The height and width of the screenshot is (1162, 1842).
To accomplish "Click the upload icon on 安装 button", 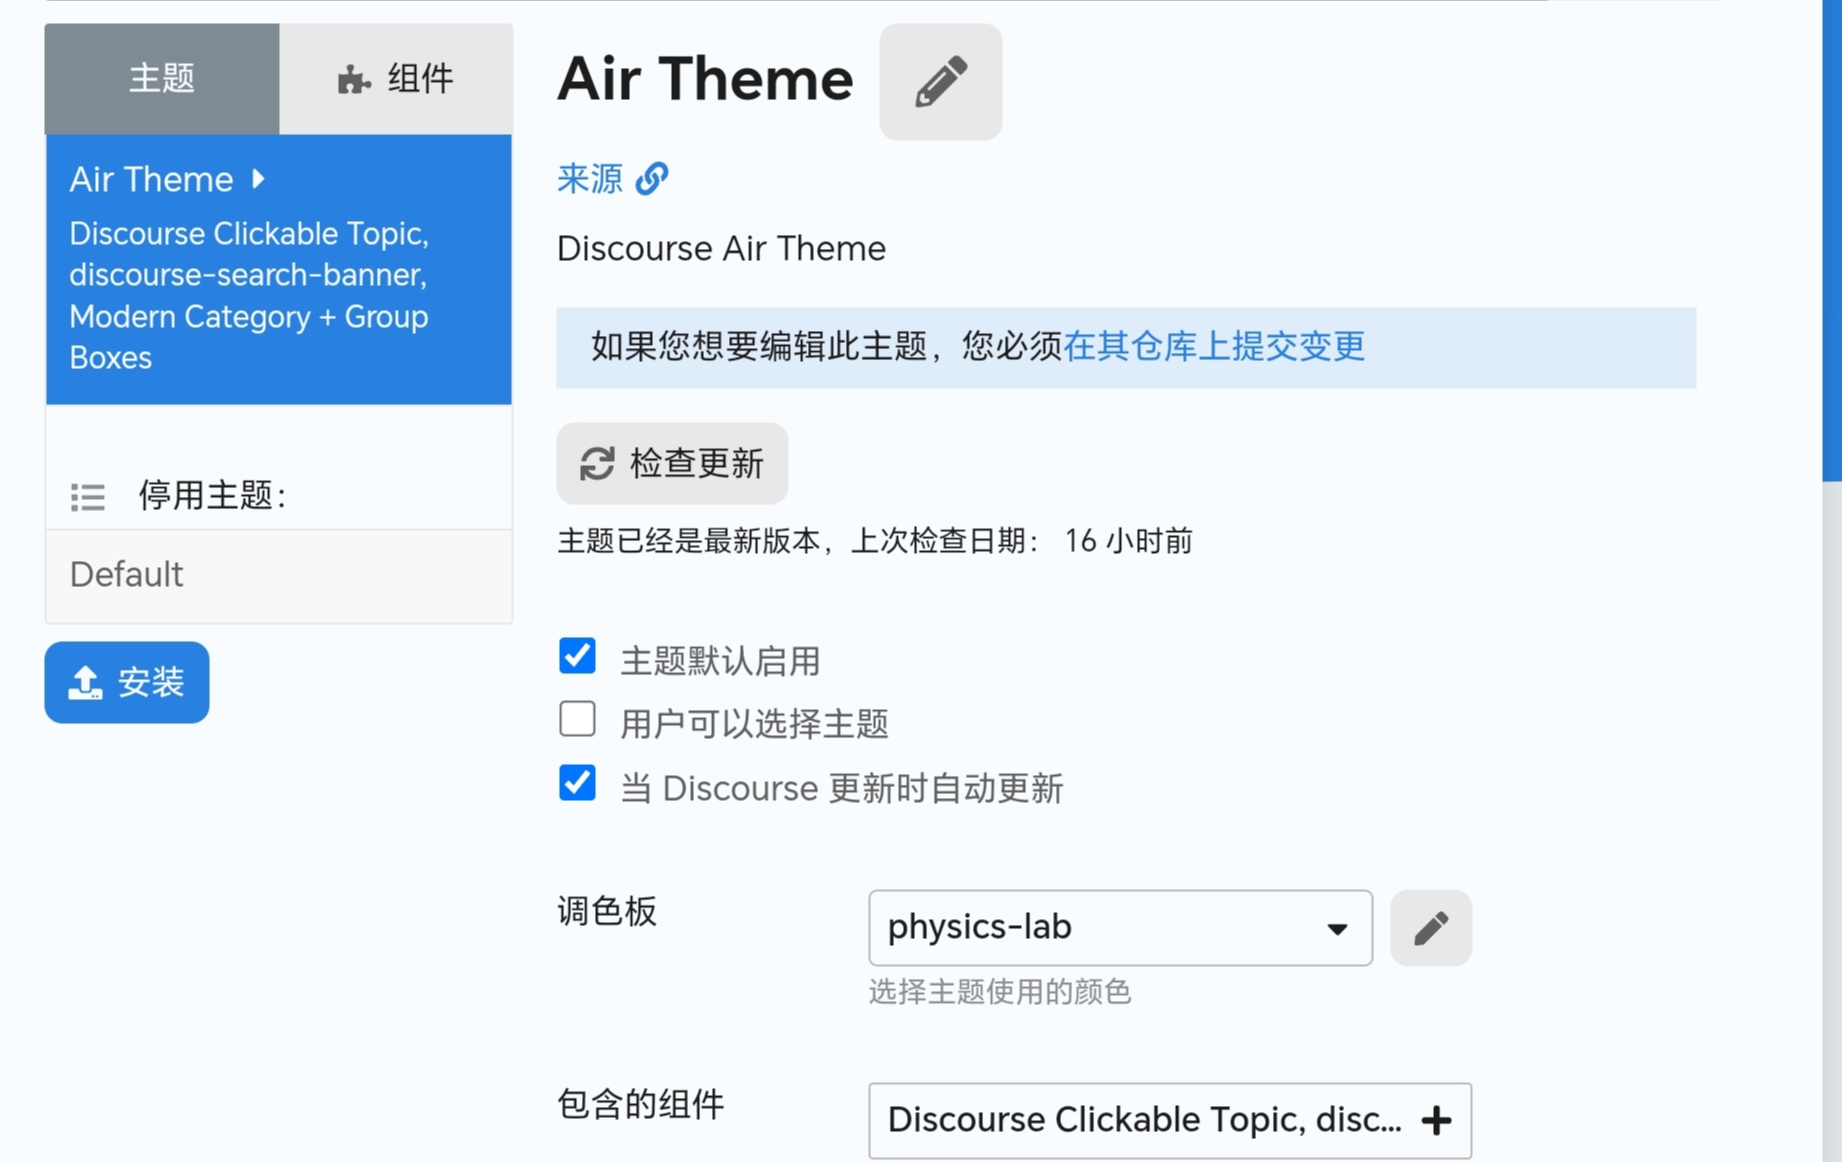I will click(85, 683).
